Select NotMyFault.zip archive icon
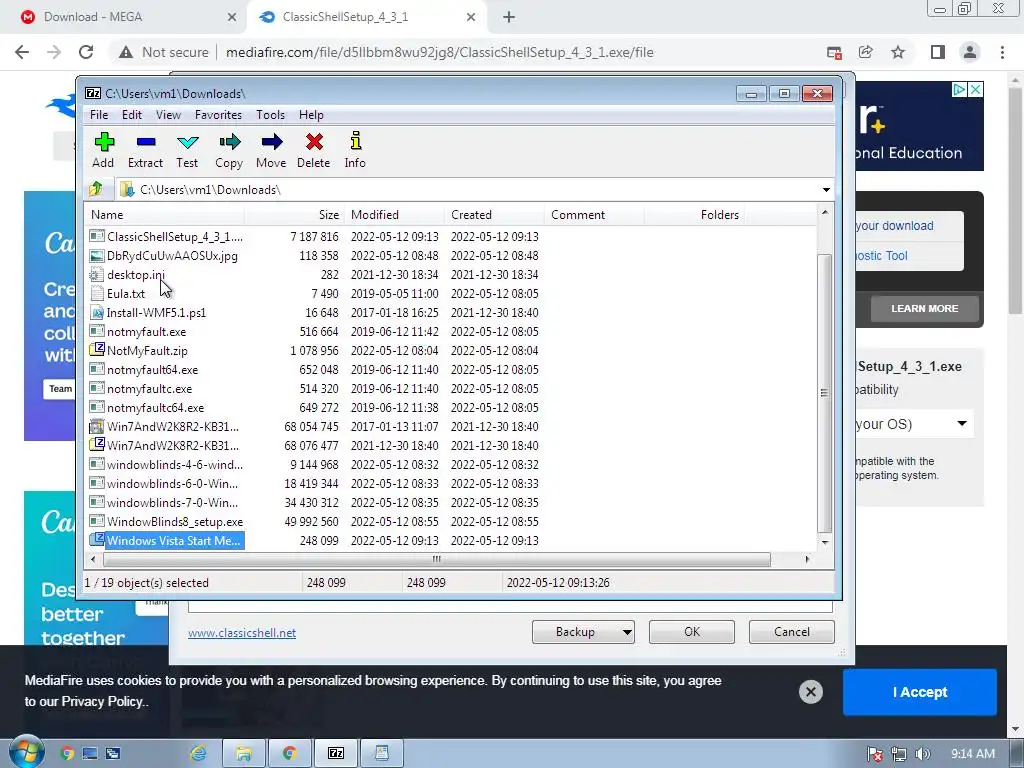 (97, 350)
